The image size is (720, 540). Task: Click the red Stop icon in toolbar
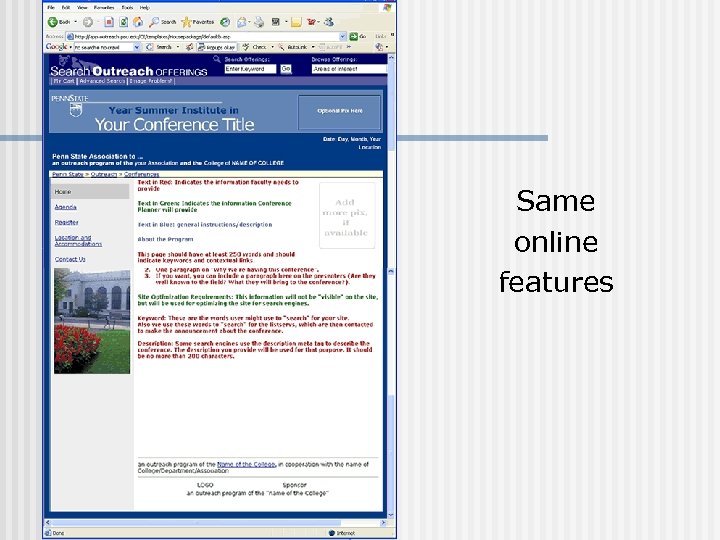coord(109,22)
